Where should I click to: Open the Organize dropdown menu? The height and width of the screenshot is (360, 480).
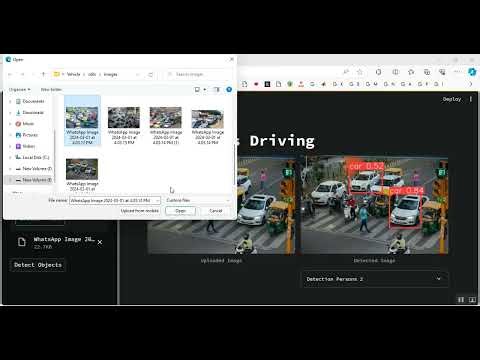(x=19, y=89)
